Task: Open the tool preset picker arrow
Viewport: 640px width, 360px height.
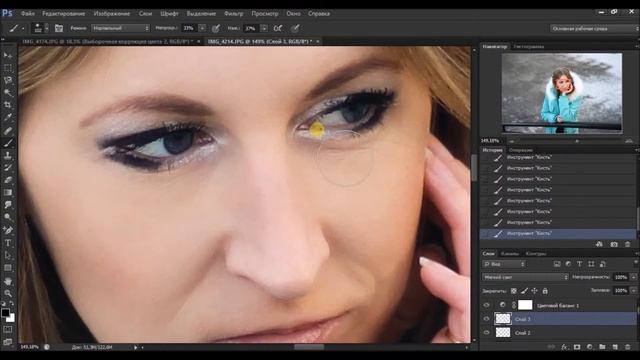Action: tap(23, 29)
